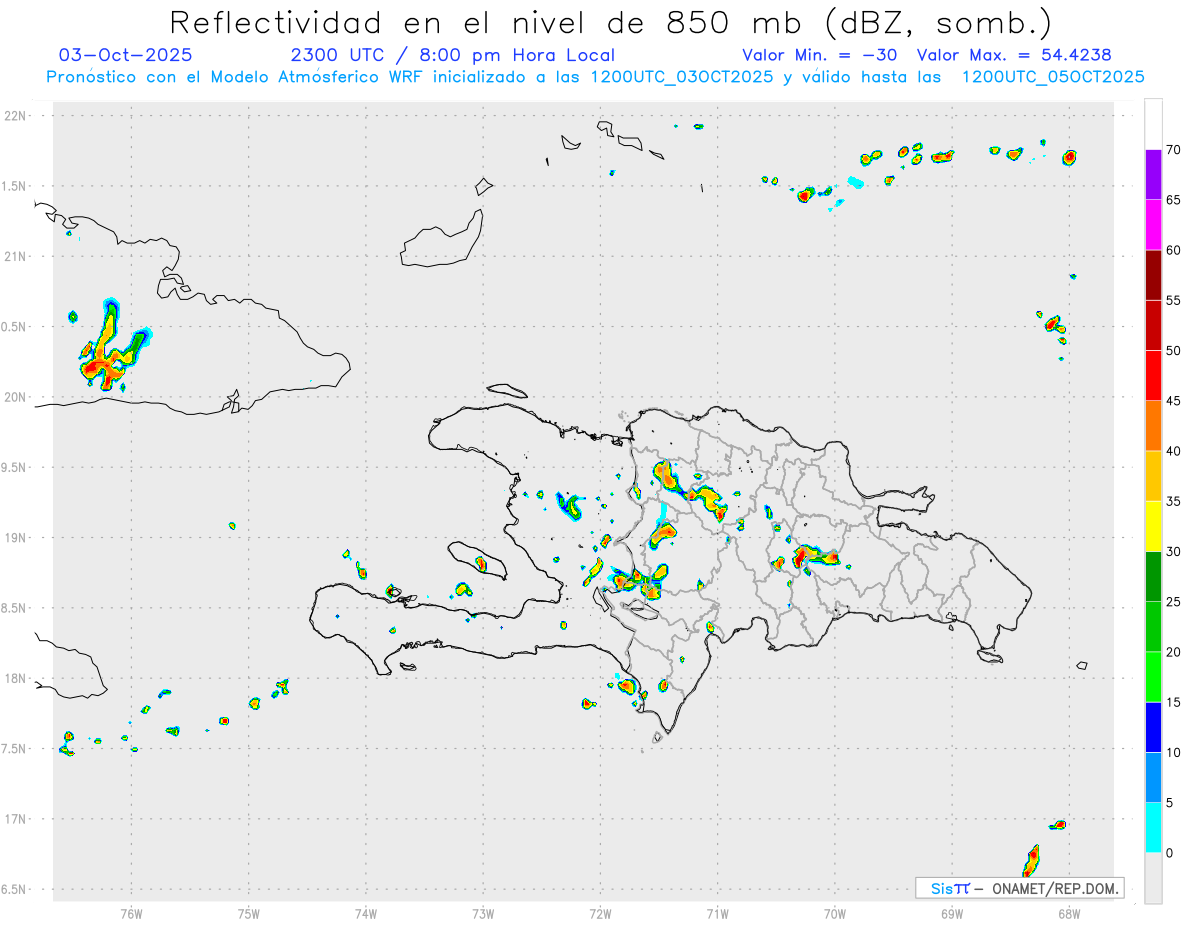Screen dimensions: 1200x927
Task: Select the colorbar scale value '50'
Action: coord(1174,351)
